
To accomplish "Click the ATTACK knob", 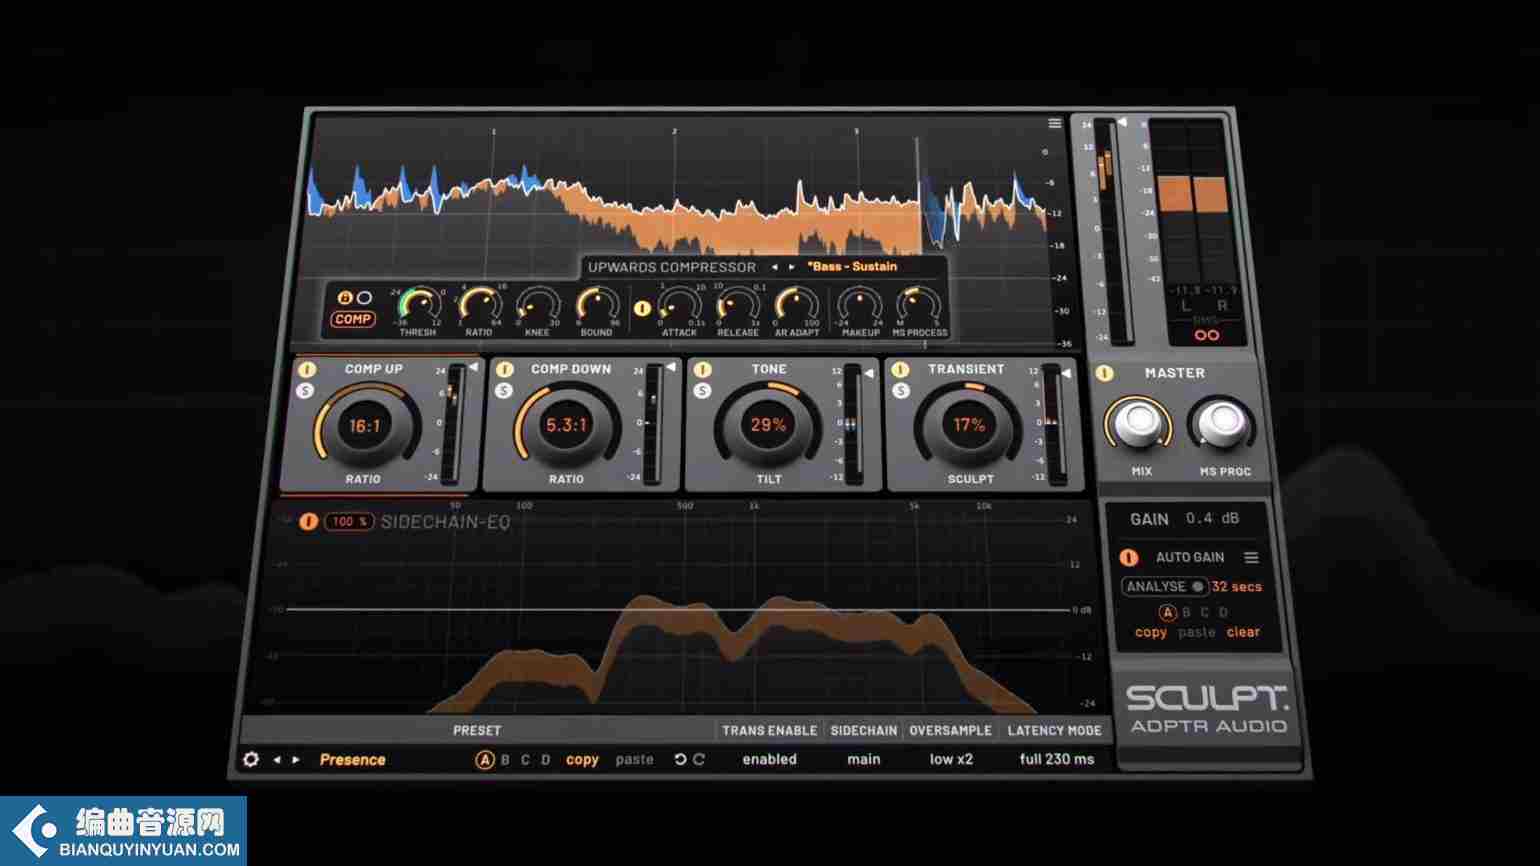I will [x=680, y=304].
